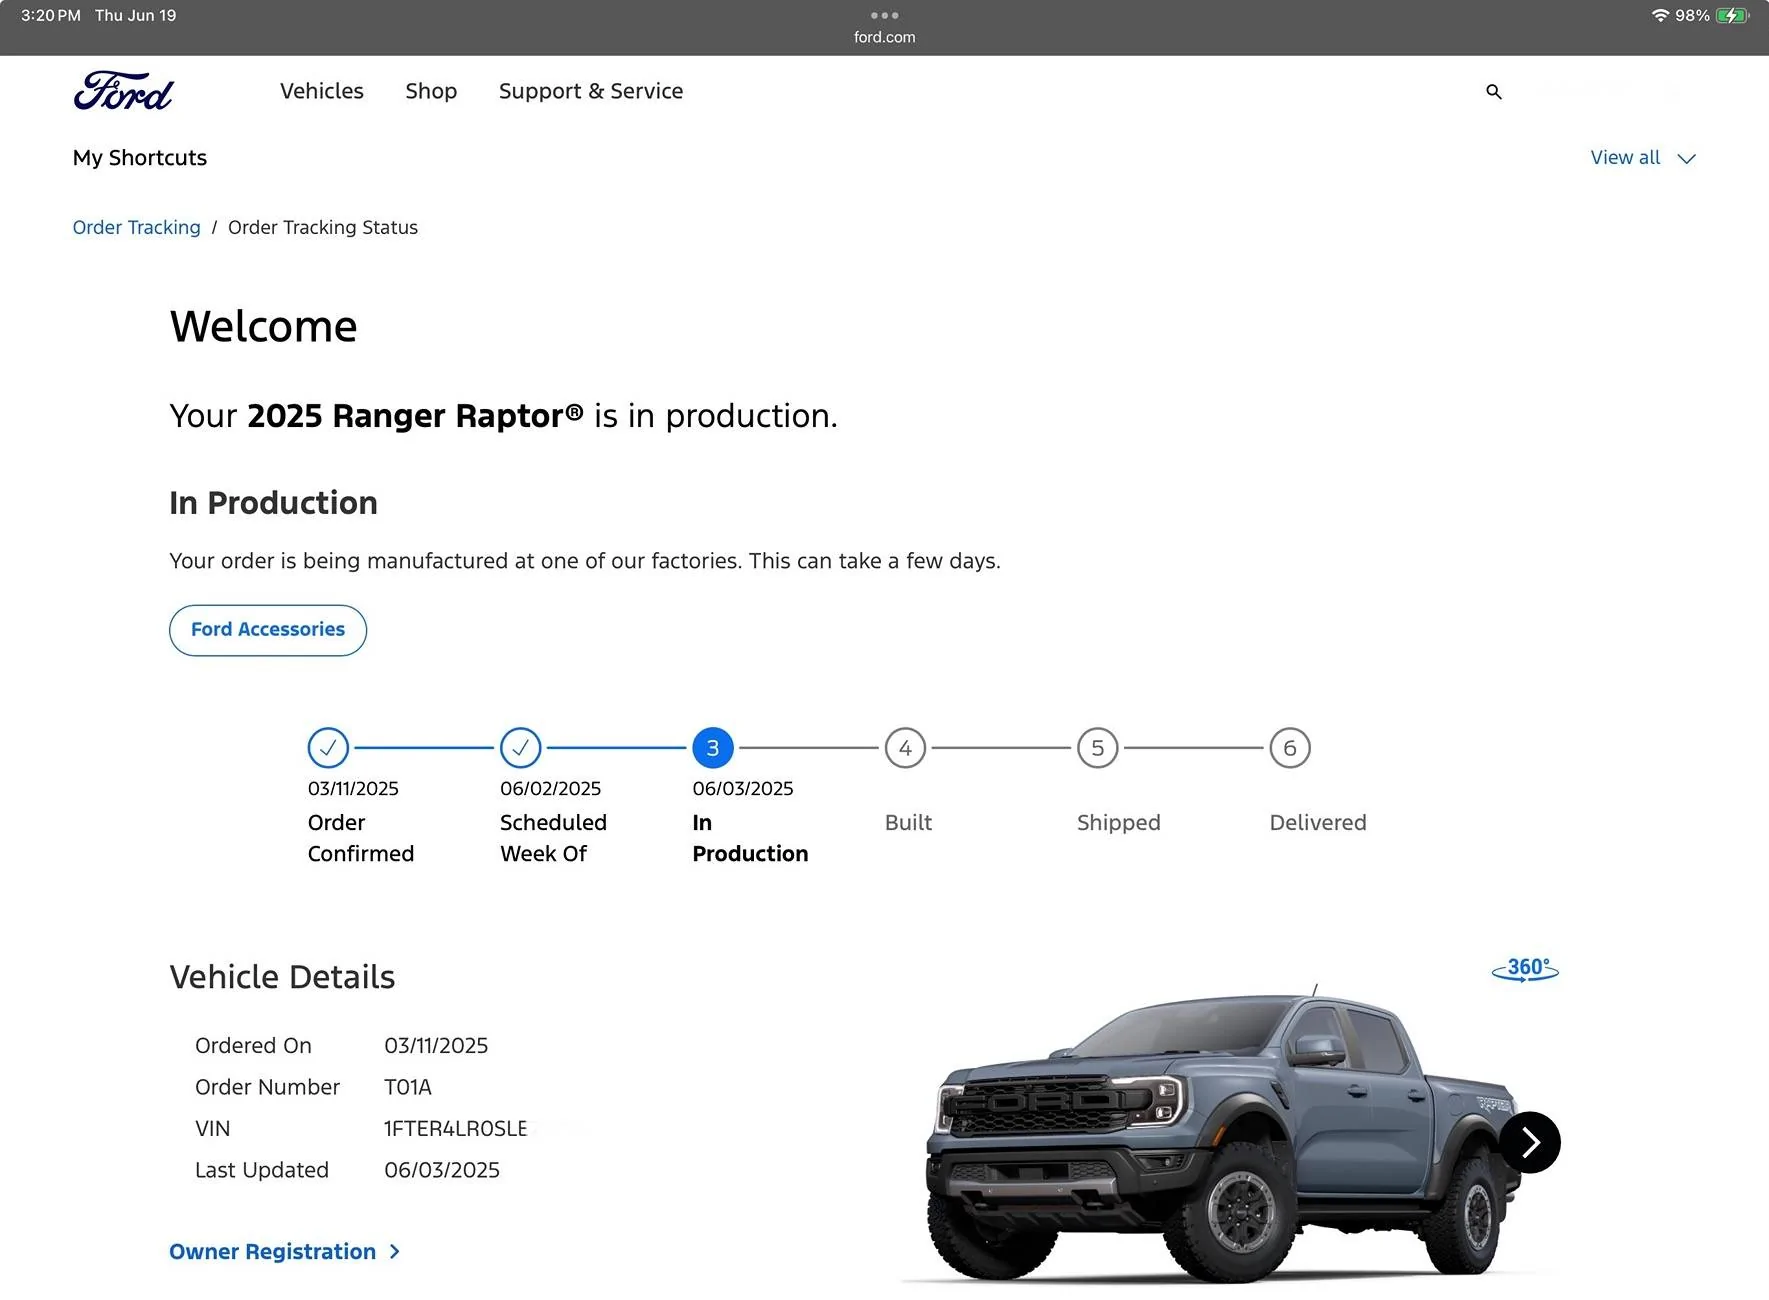
Task: Open the search icon
Action: [x=1494, y=92]
